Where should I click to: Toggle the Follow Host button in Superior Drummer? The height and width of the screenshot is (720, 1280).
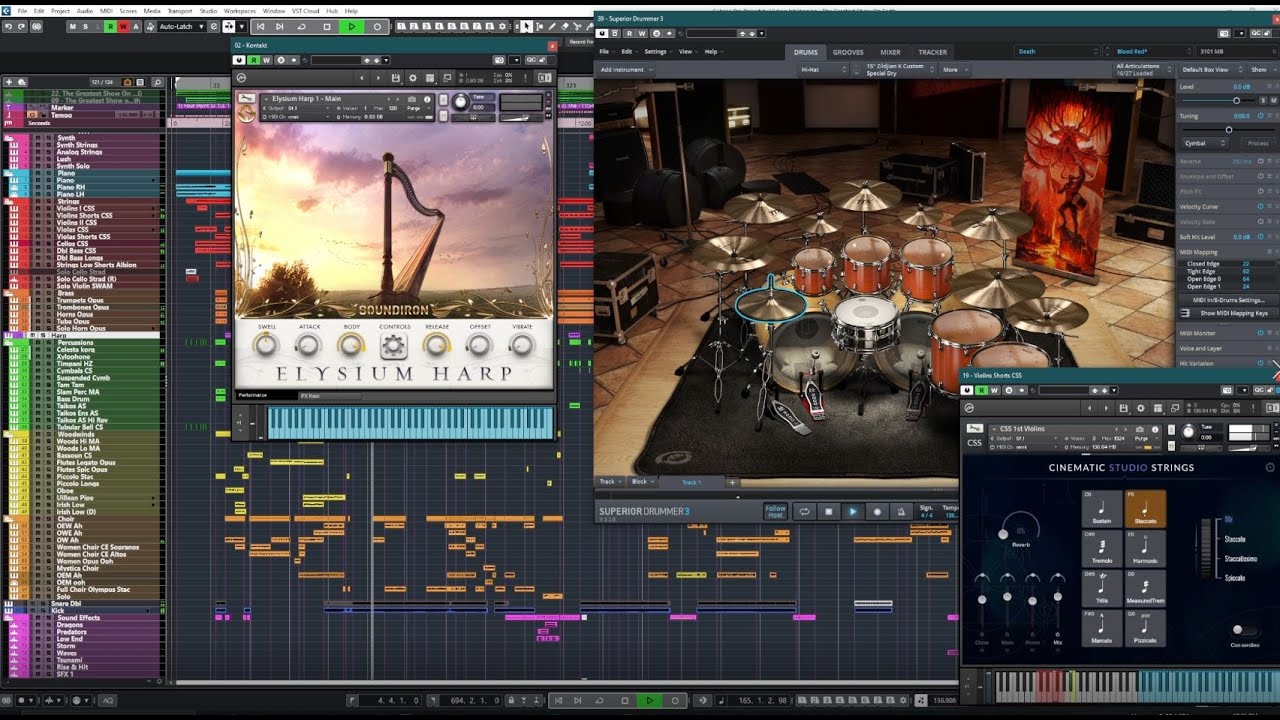click(x=775, y=512)
